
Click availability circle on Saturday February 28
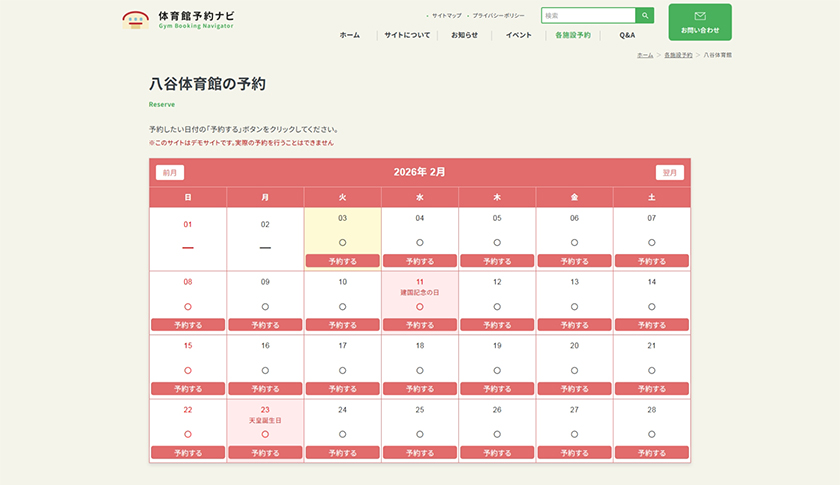651,434
